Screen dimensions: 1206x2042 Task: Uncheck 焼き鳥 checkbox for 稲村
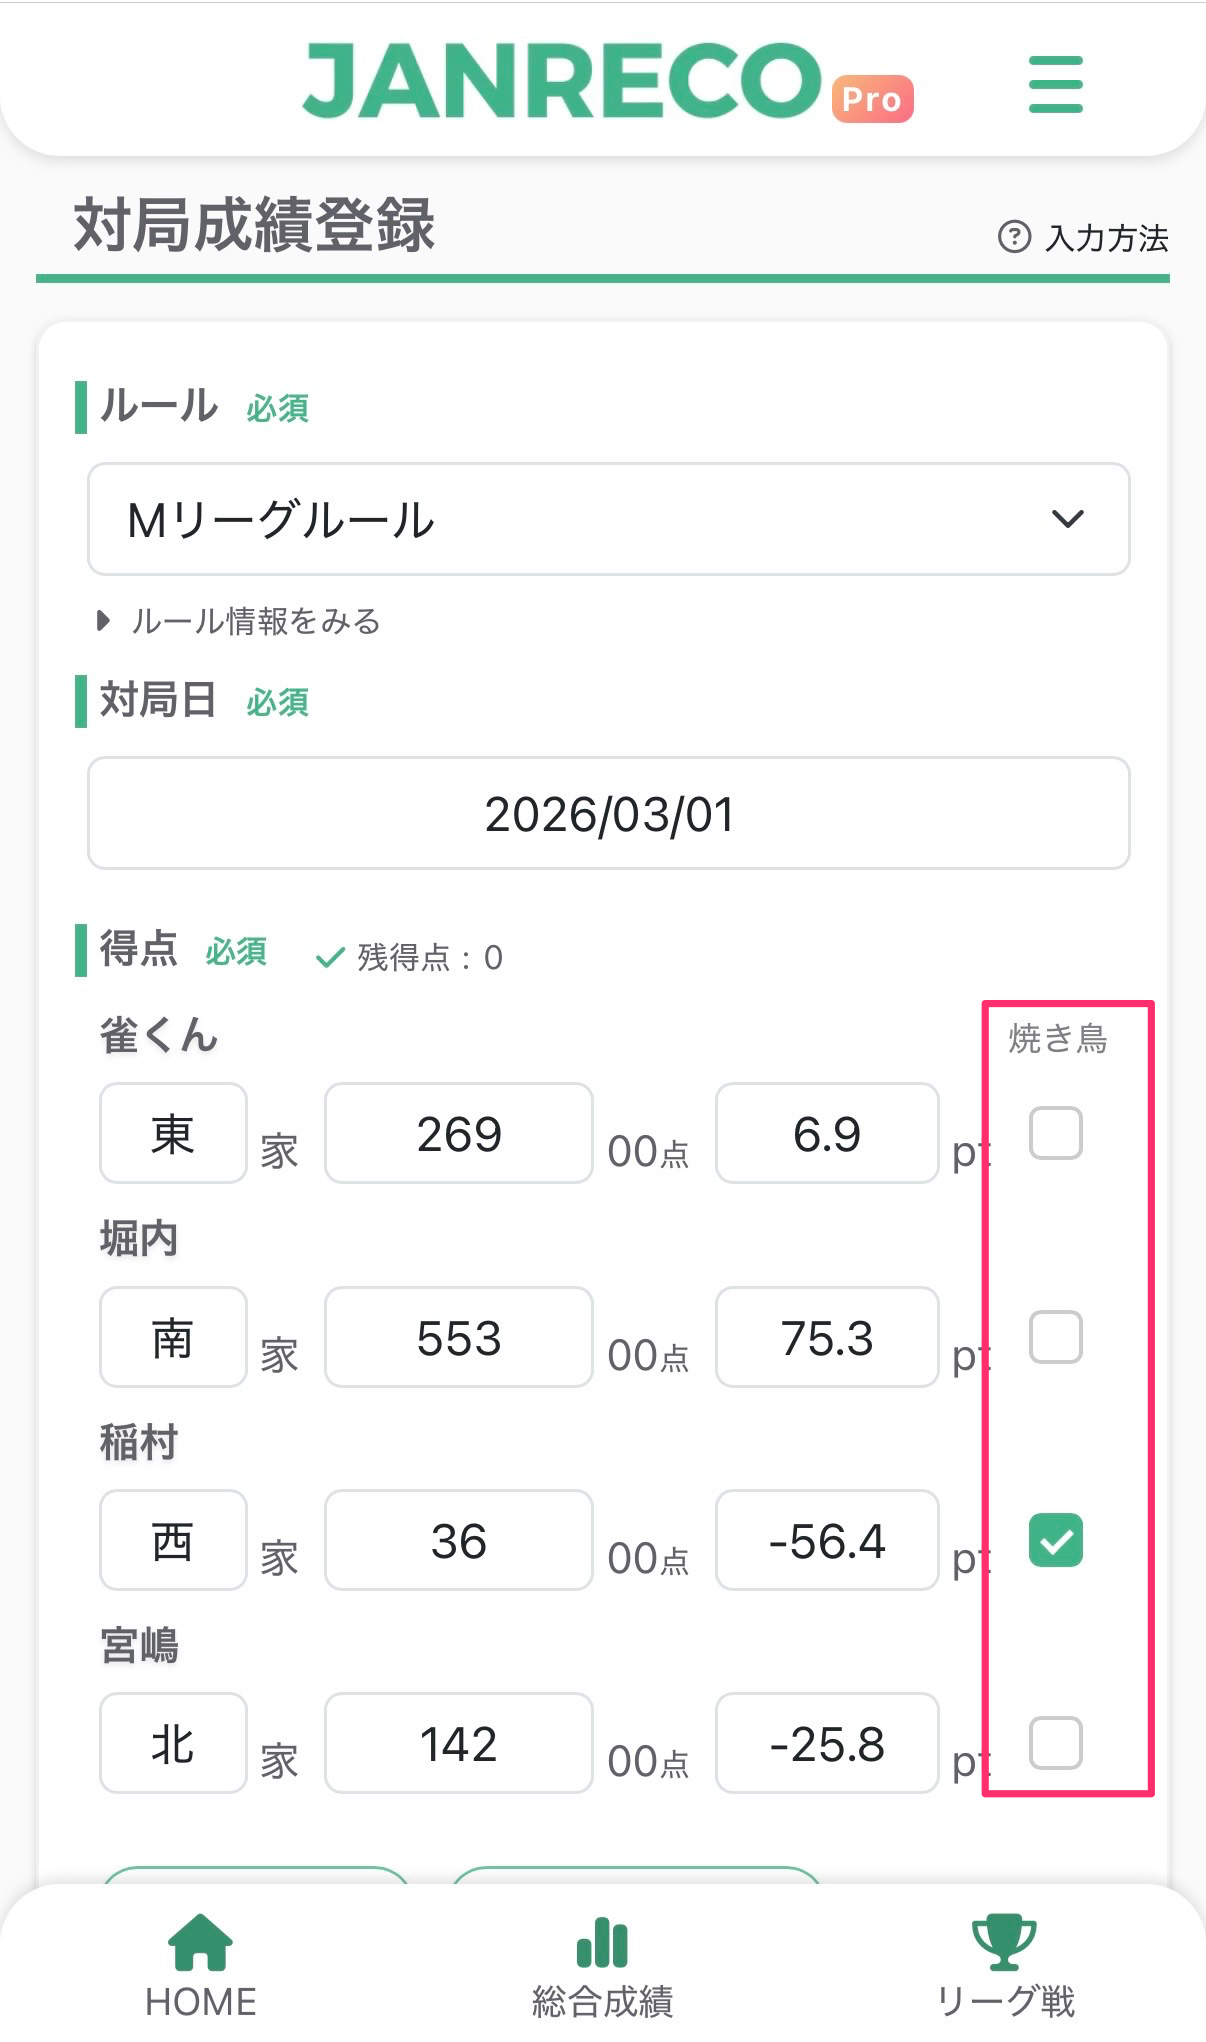[1055, 1540]
